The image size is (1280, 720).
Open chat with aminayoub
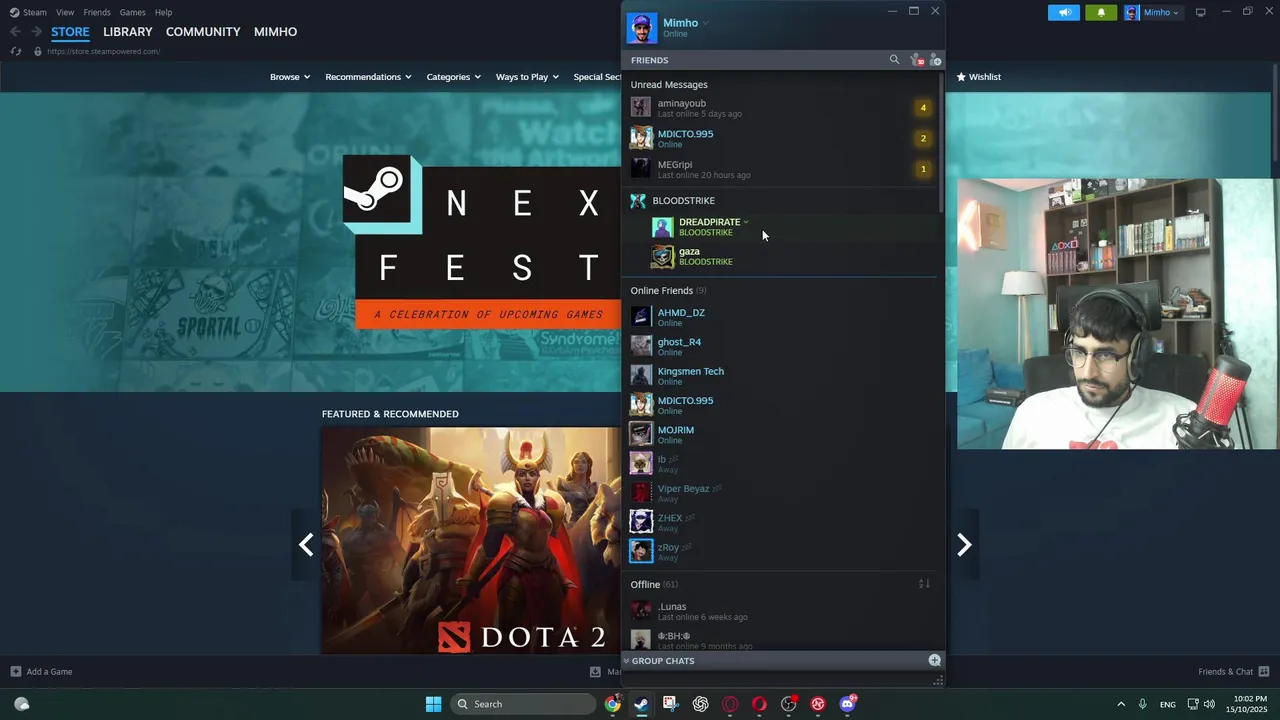click(x=780, y=108)
